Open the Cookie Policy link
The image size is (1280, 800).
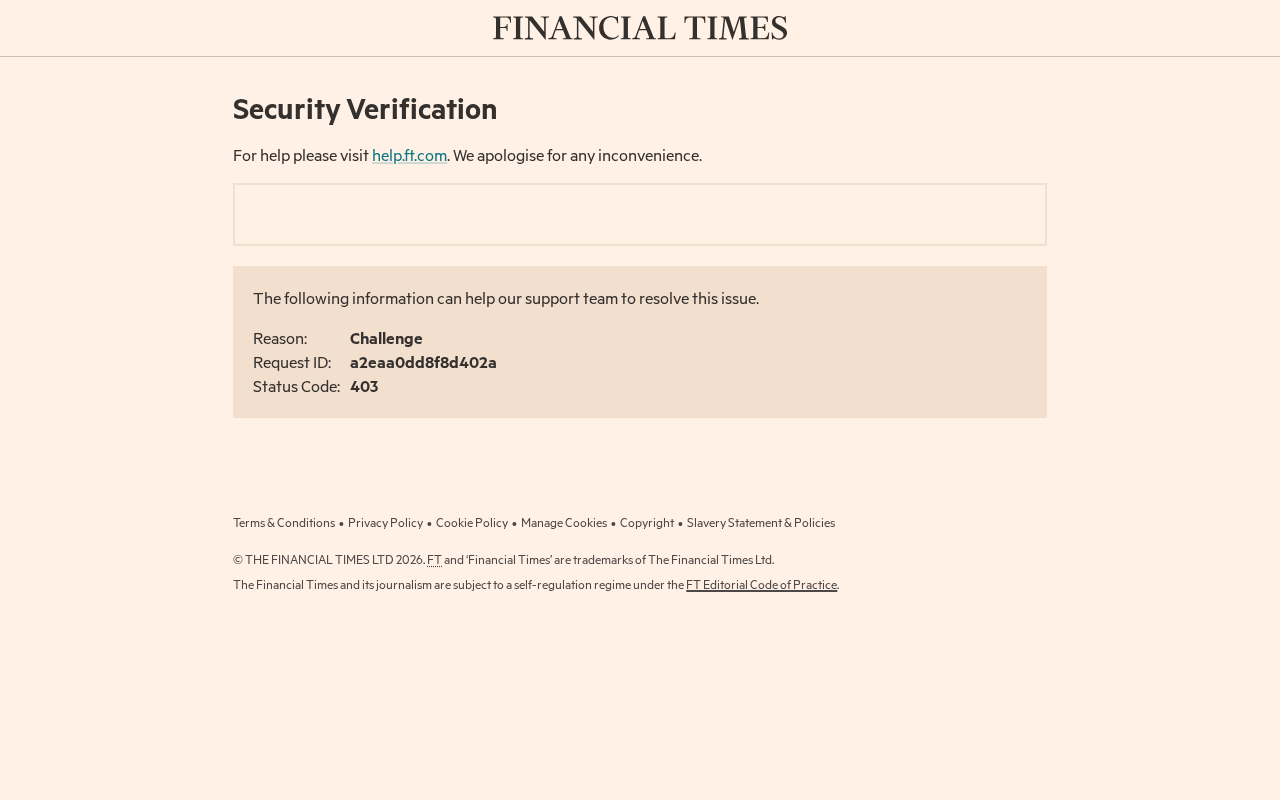[x=472, y=523]
